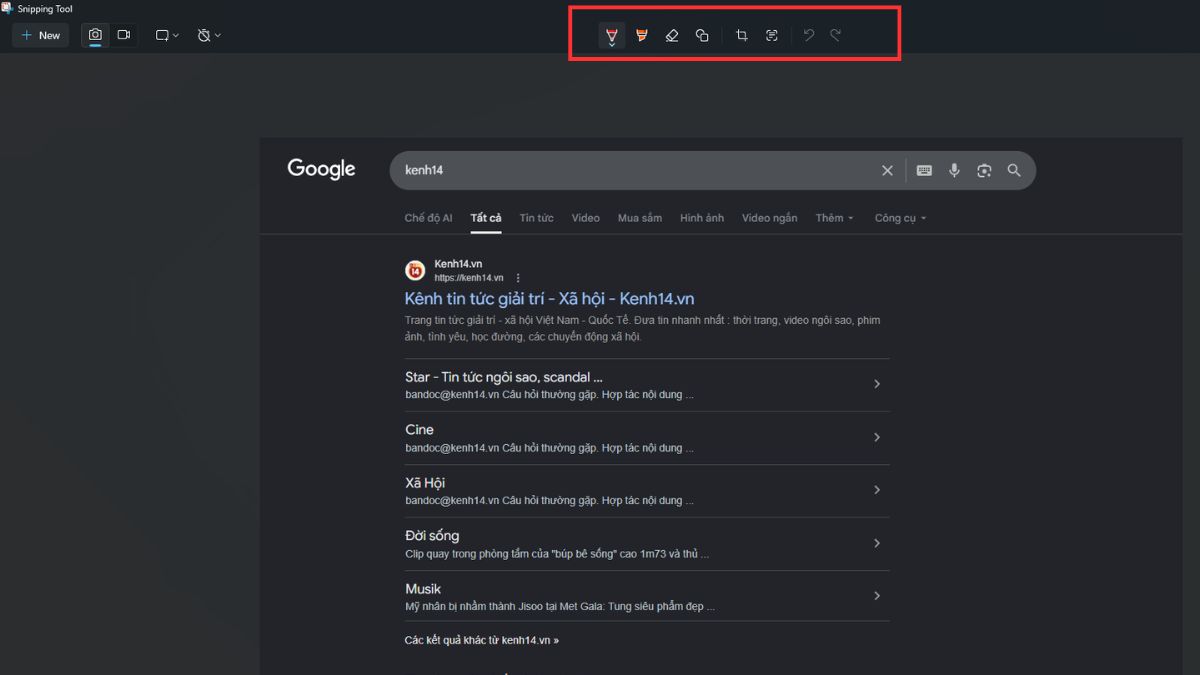
Task: Select the Snip camera mode
Action: pyautogui.click(x=95, y=35)
